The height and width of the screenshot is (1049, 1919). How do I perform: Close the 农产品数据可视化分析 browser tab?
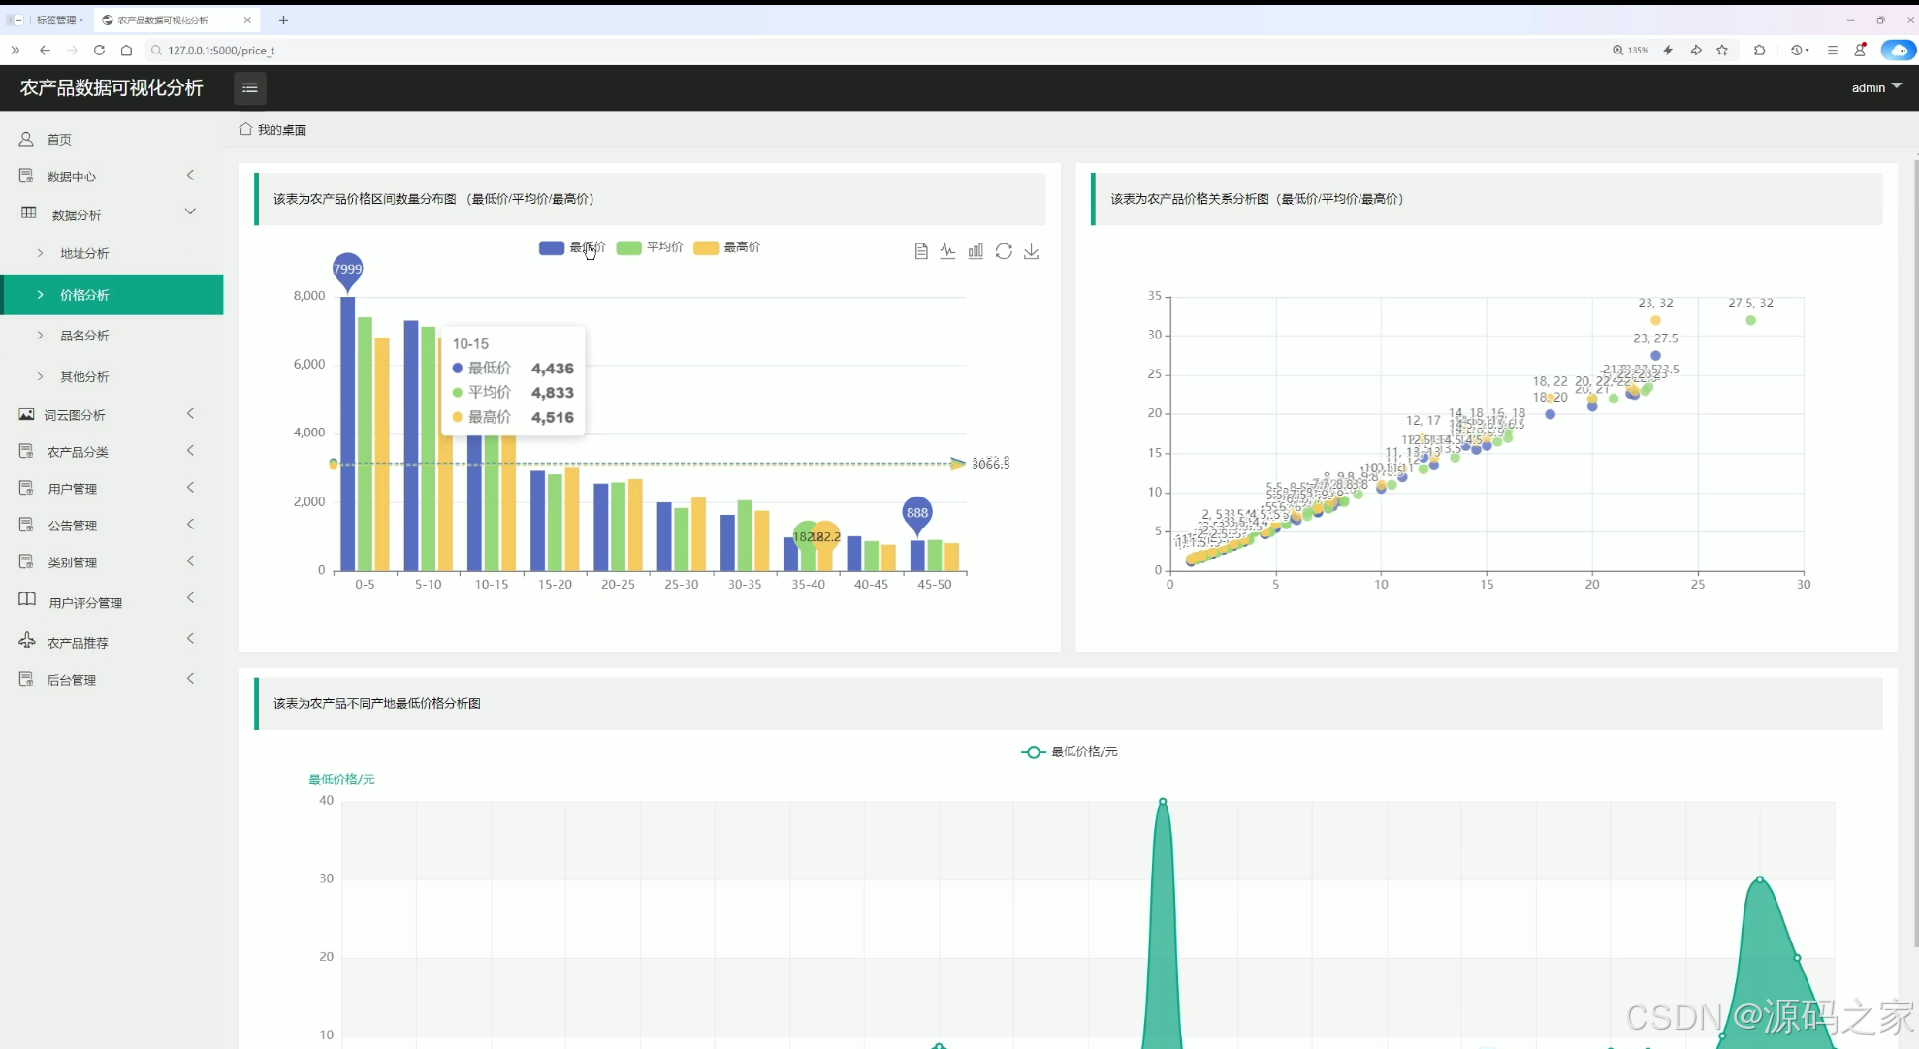coord(247,20)
